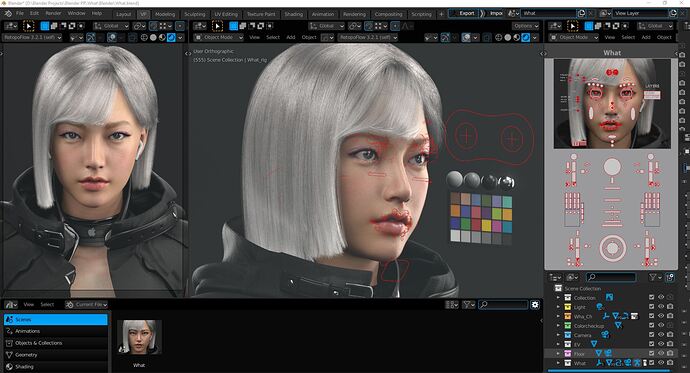The height and width of the screenshot is (373, 690).
Task: Click the light data icon on Light row
Action: [x=599, y=307]
